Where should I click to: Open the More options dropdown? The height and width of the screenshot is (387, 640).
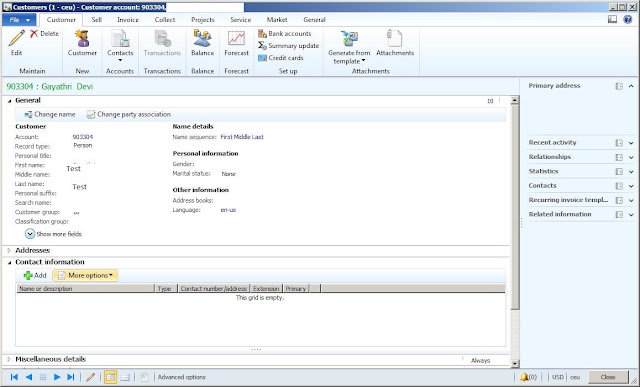(85, 276)
